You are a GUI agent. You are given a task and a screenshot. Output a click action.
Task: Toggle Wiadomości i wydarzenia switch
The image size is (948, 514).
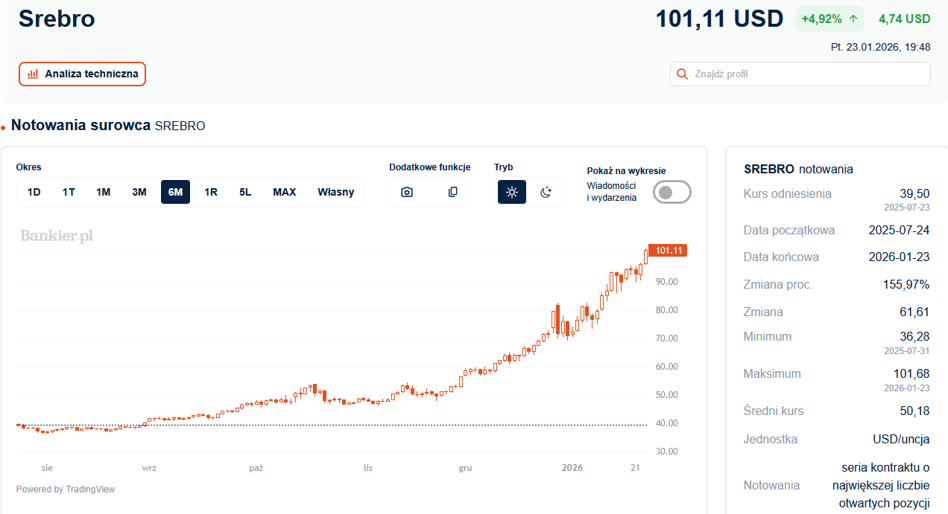[x=672, y=192]
